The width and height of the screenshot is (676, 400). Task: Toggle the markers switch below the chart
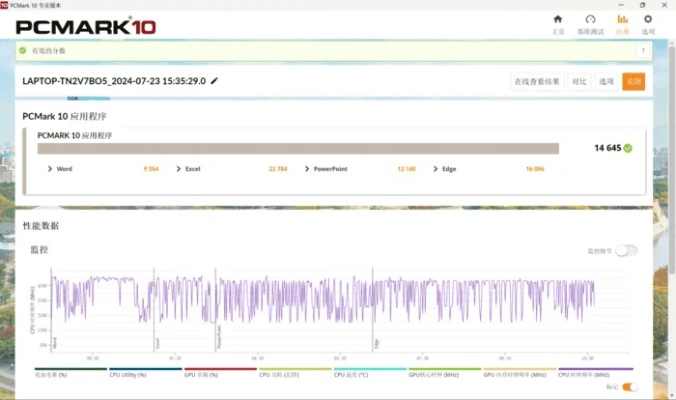[630, 387]
